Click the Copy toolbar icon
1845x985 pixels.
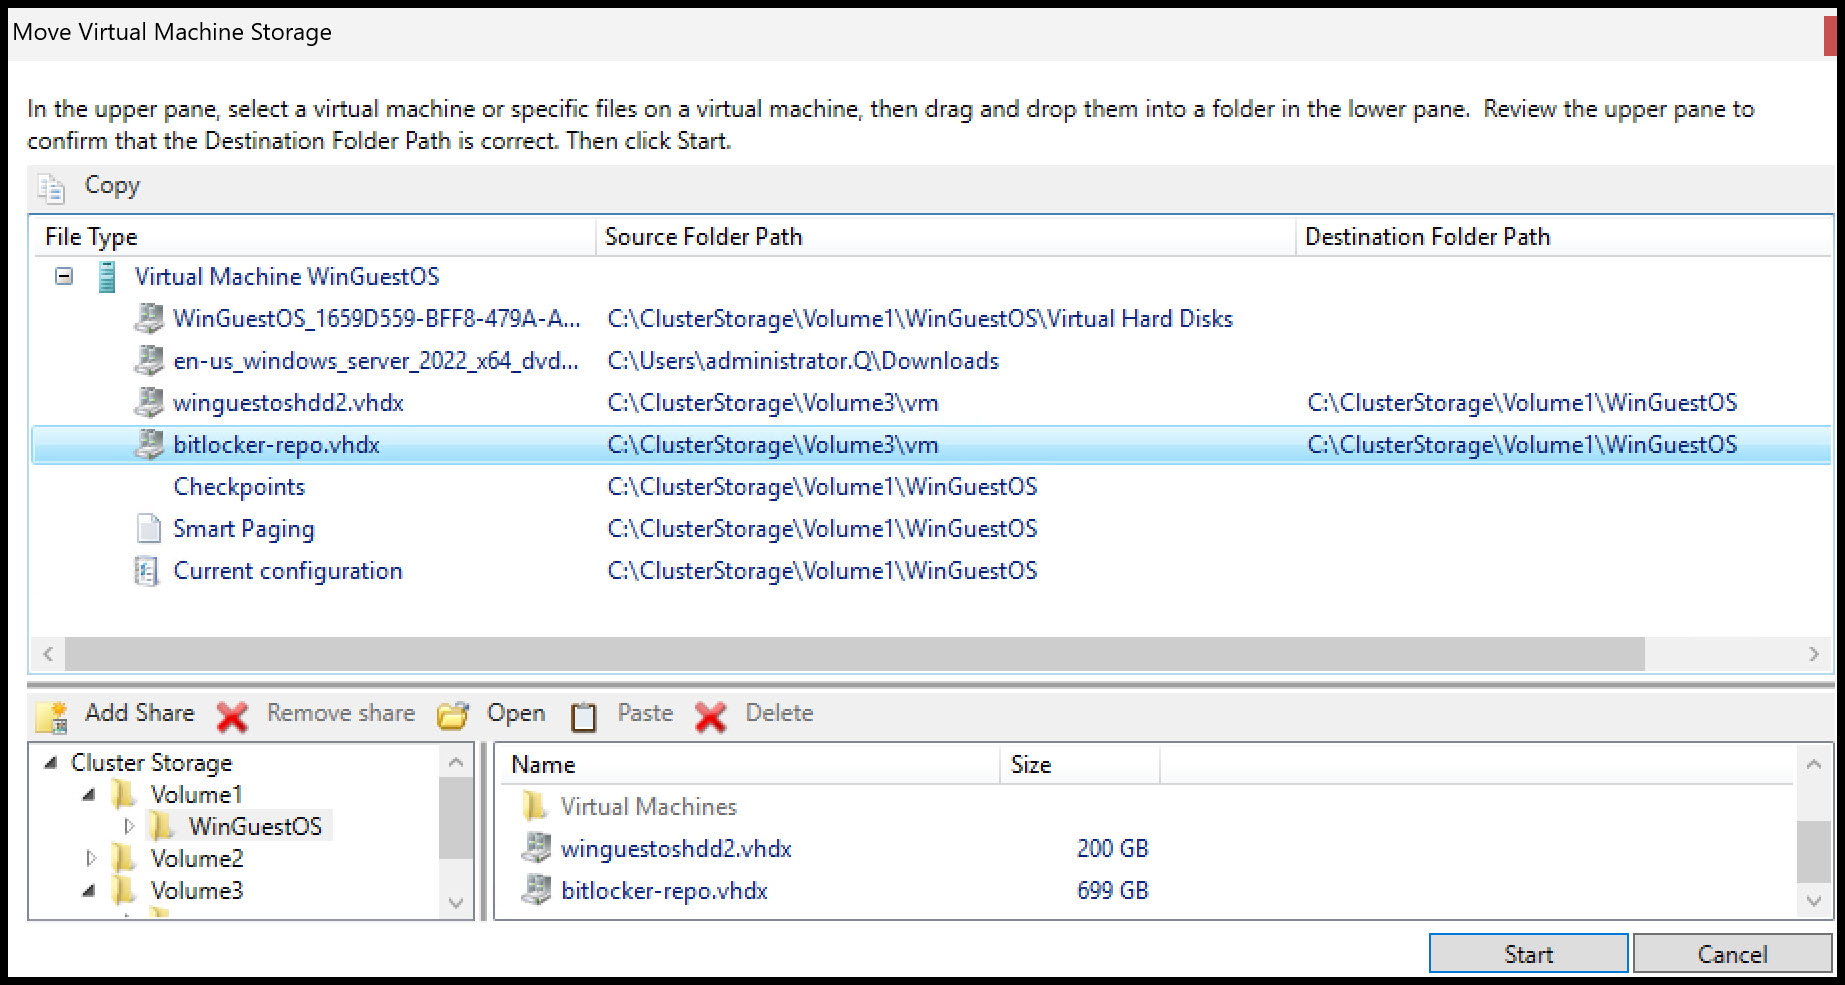point(51,187)
